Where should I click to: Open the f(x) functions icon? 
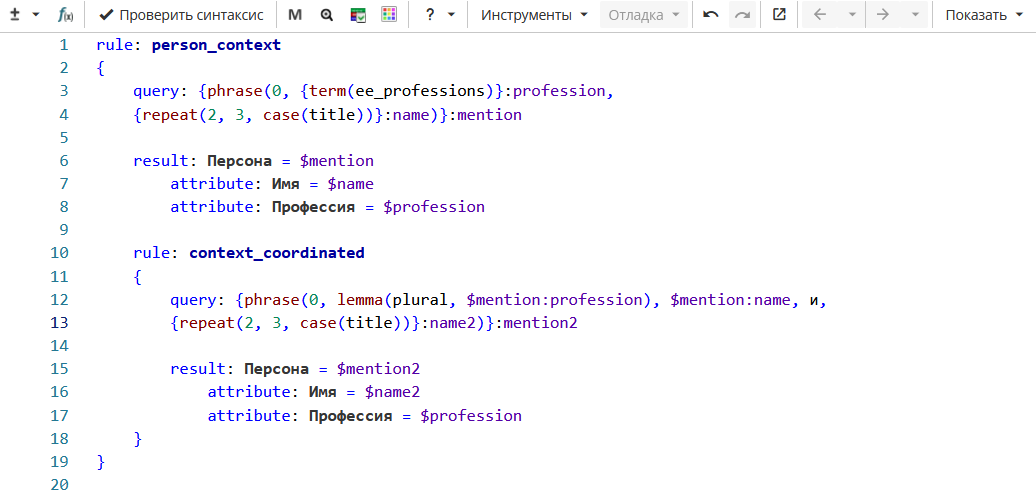pos(65,15)
